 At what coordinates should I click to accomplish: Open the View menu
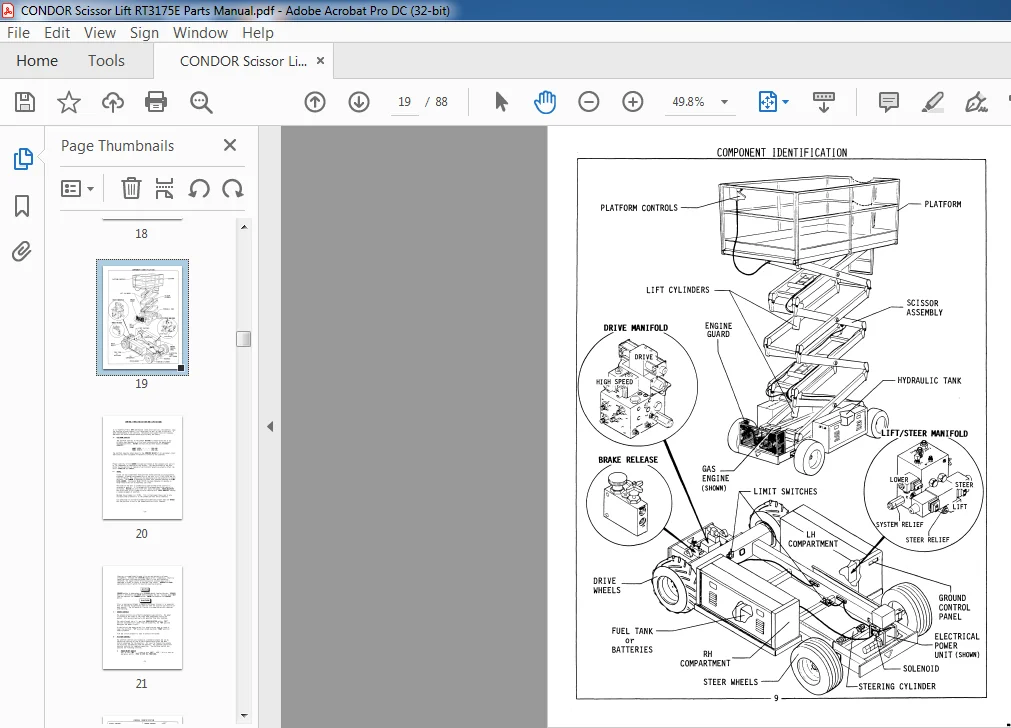pyautogui.click(x=99, y=33)
